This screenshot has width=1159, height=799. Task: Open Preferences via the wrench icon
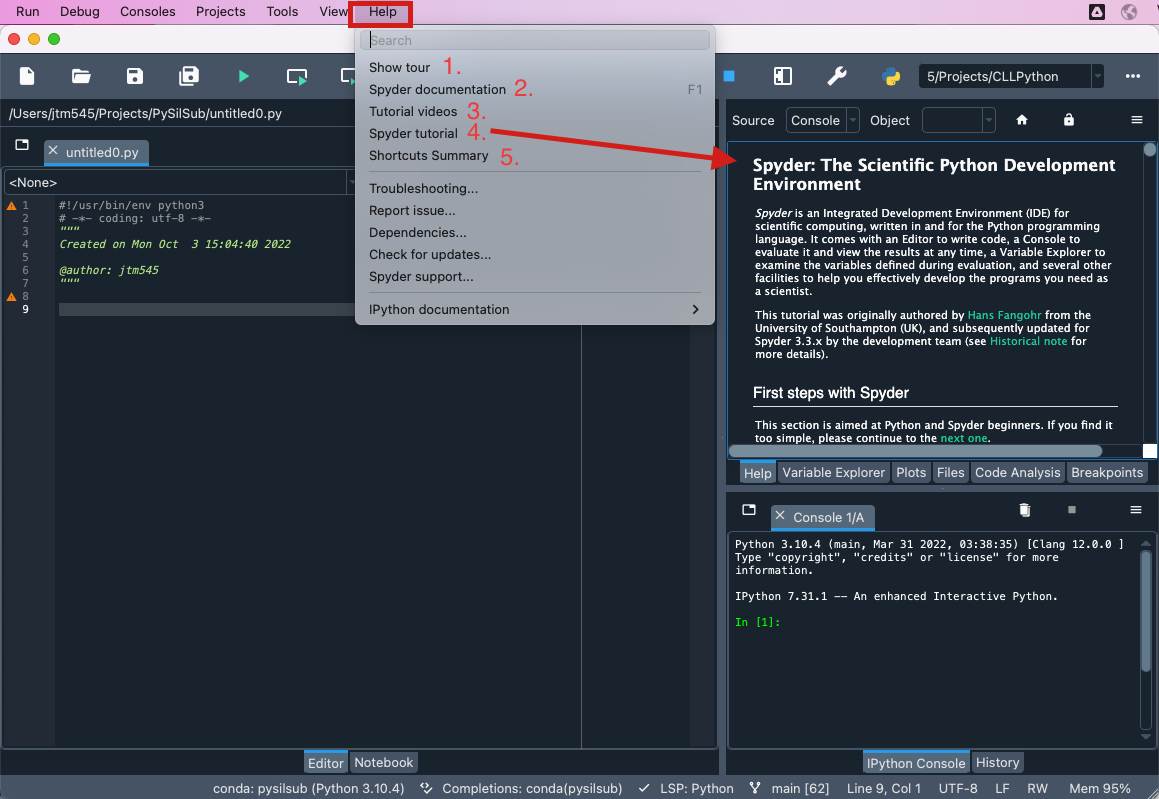(x=837, y=76)
